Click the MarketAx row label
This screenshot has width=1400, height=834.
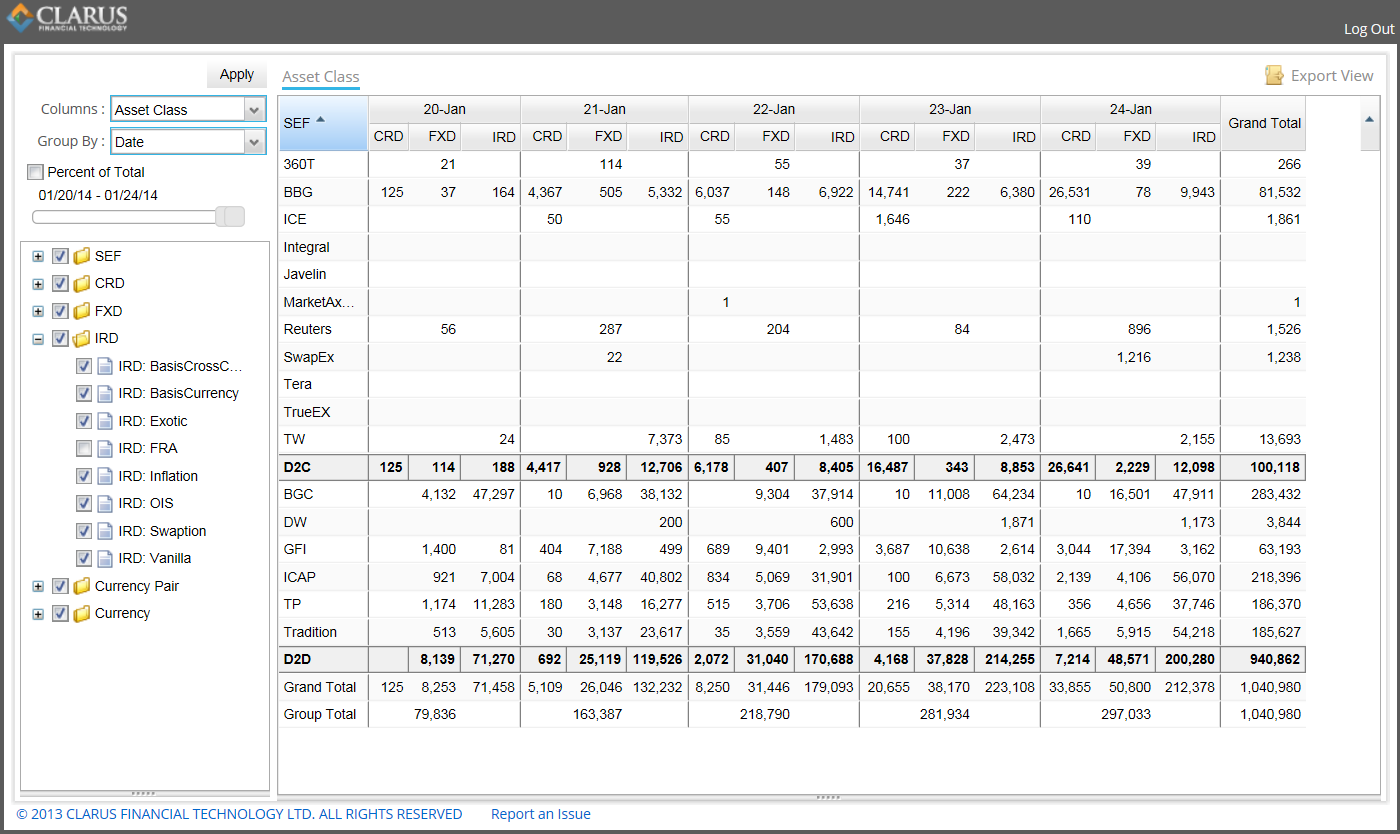coord(319,302)
